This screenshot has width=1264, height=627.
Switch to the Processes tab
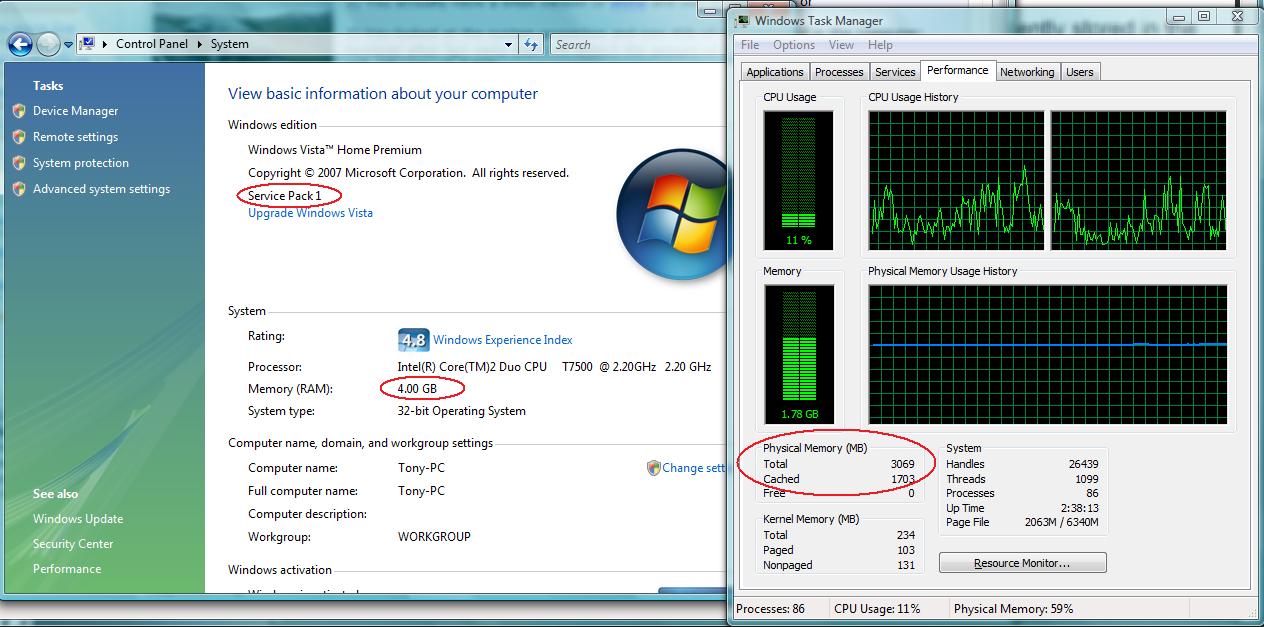click(839, 72)
